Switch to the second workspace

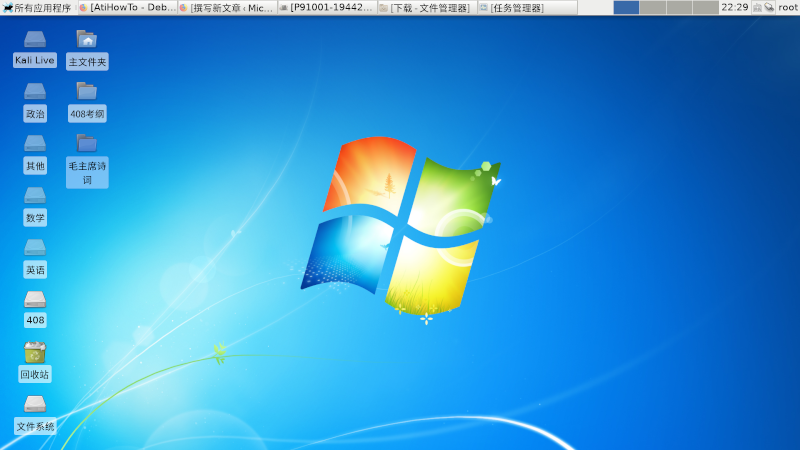653,7
